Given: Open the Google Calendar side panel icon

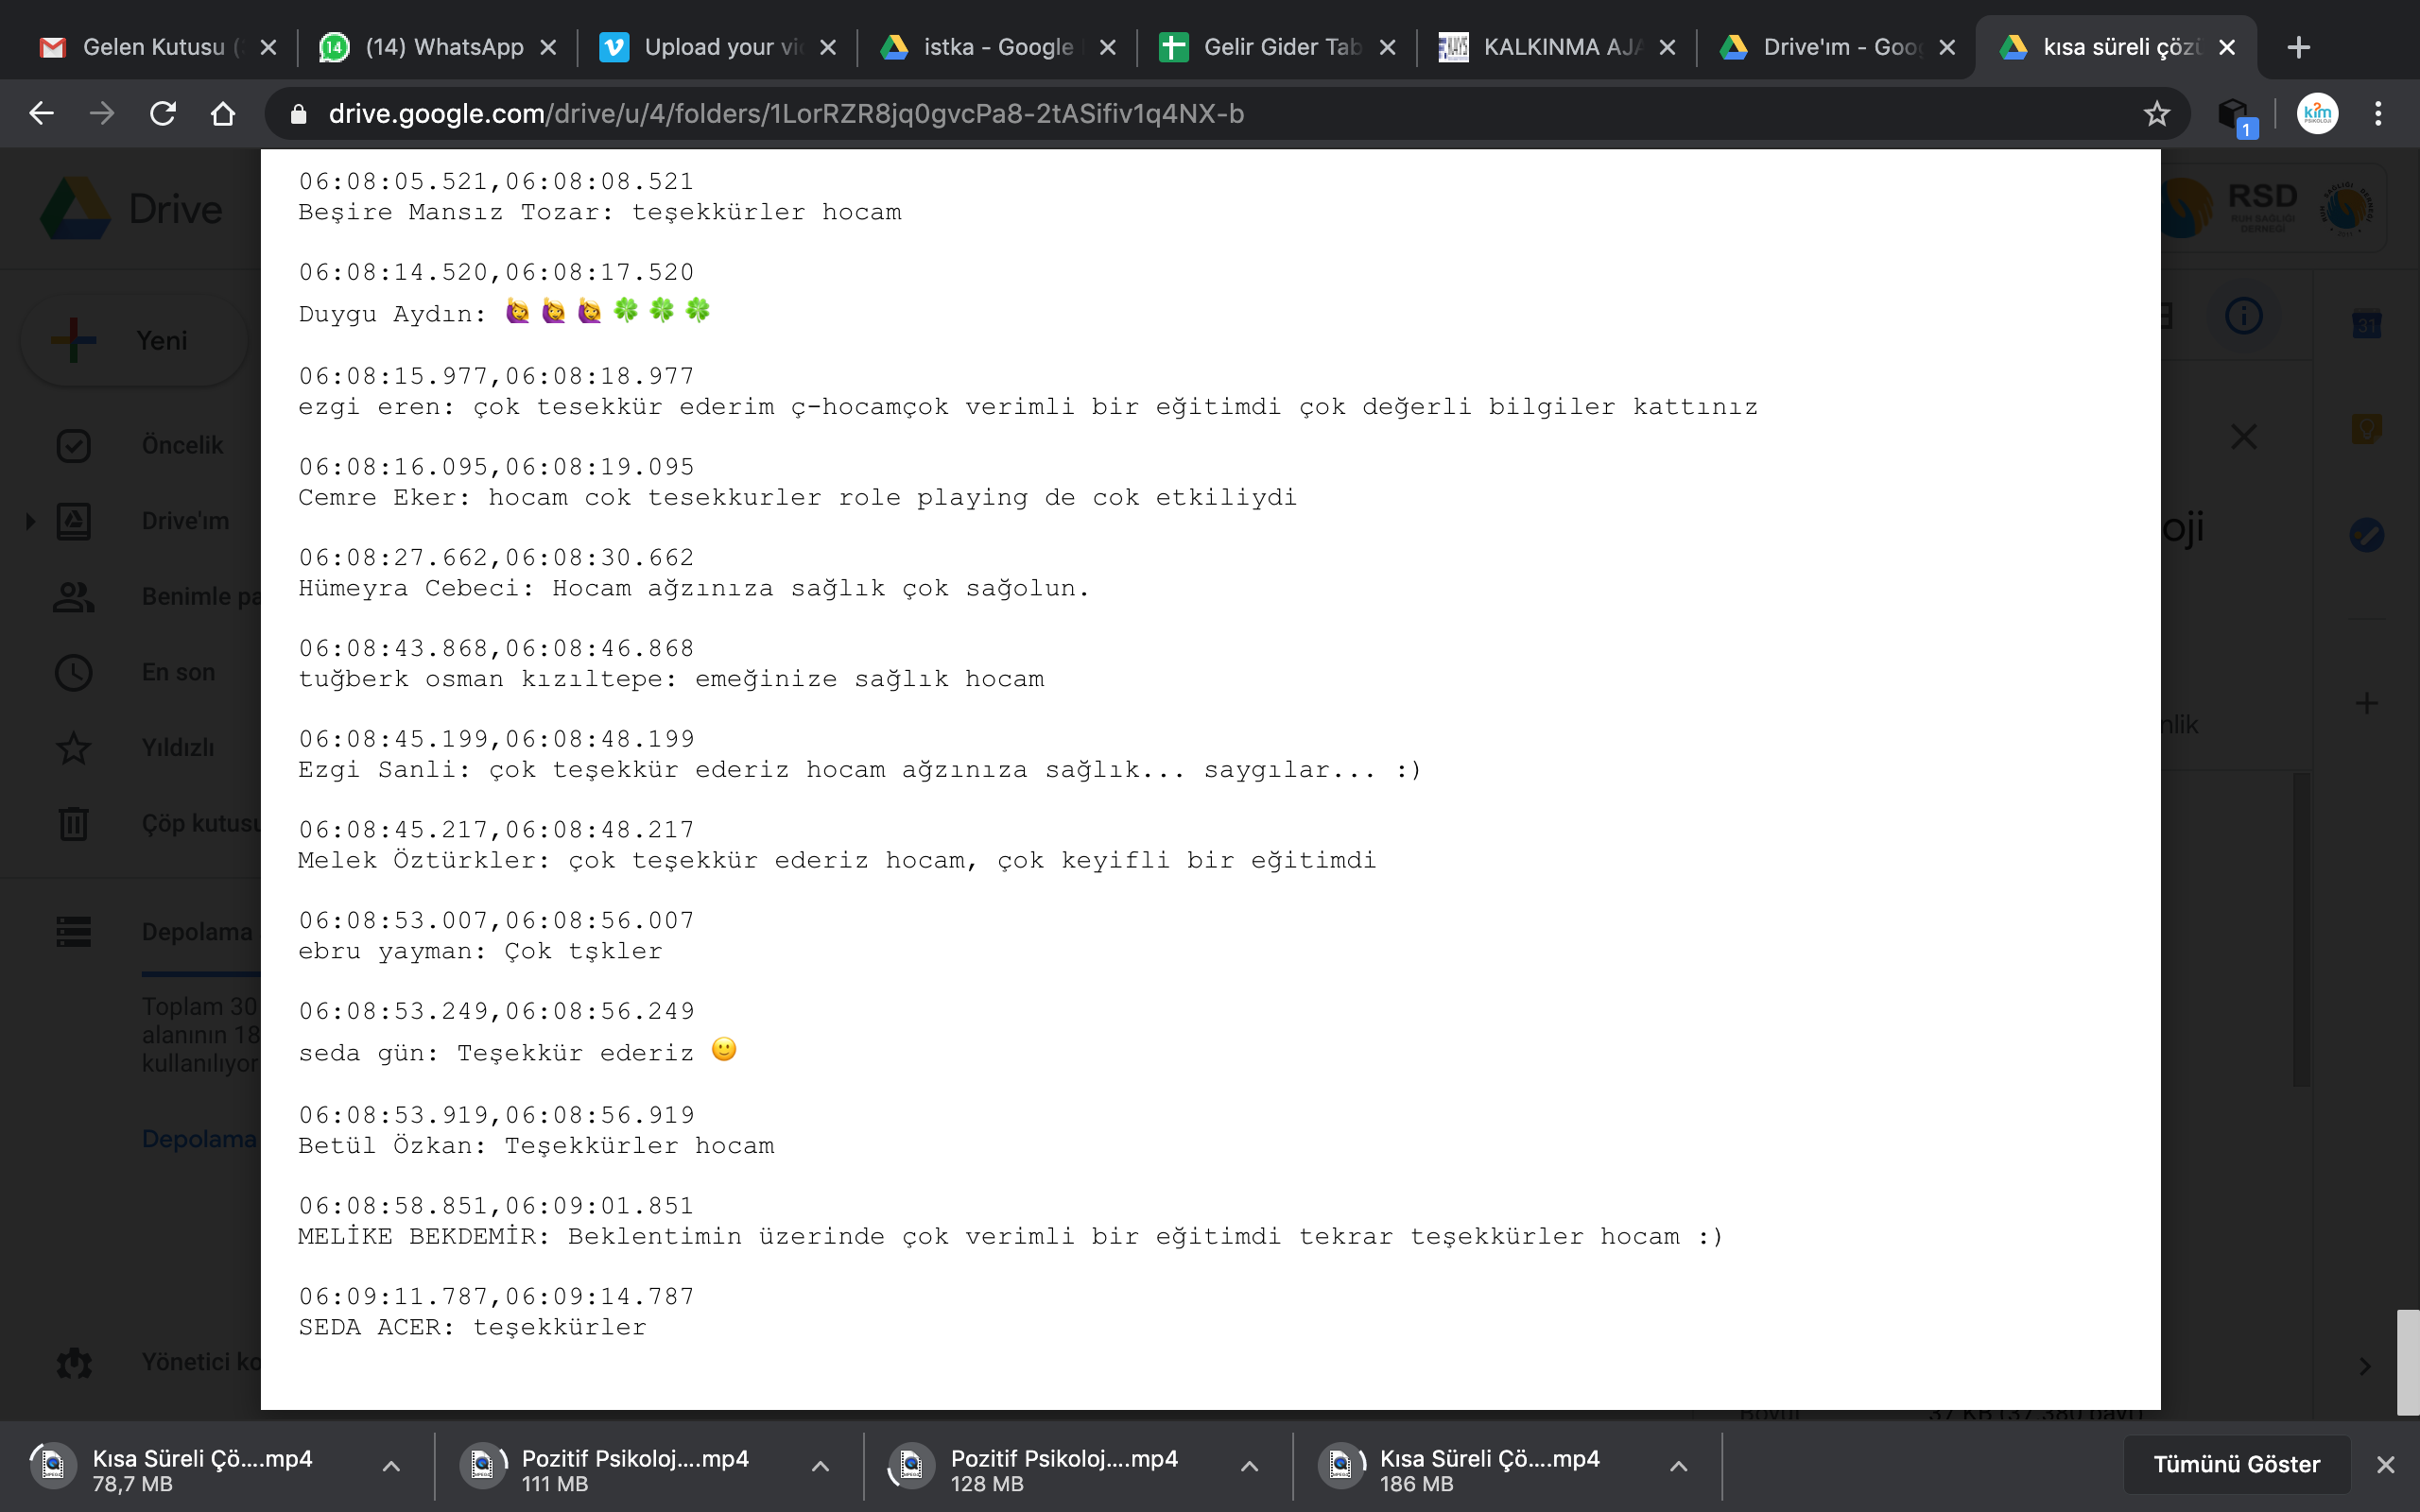Looking at the screenshot, I should point(2366,325).
